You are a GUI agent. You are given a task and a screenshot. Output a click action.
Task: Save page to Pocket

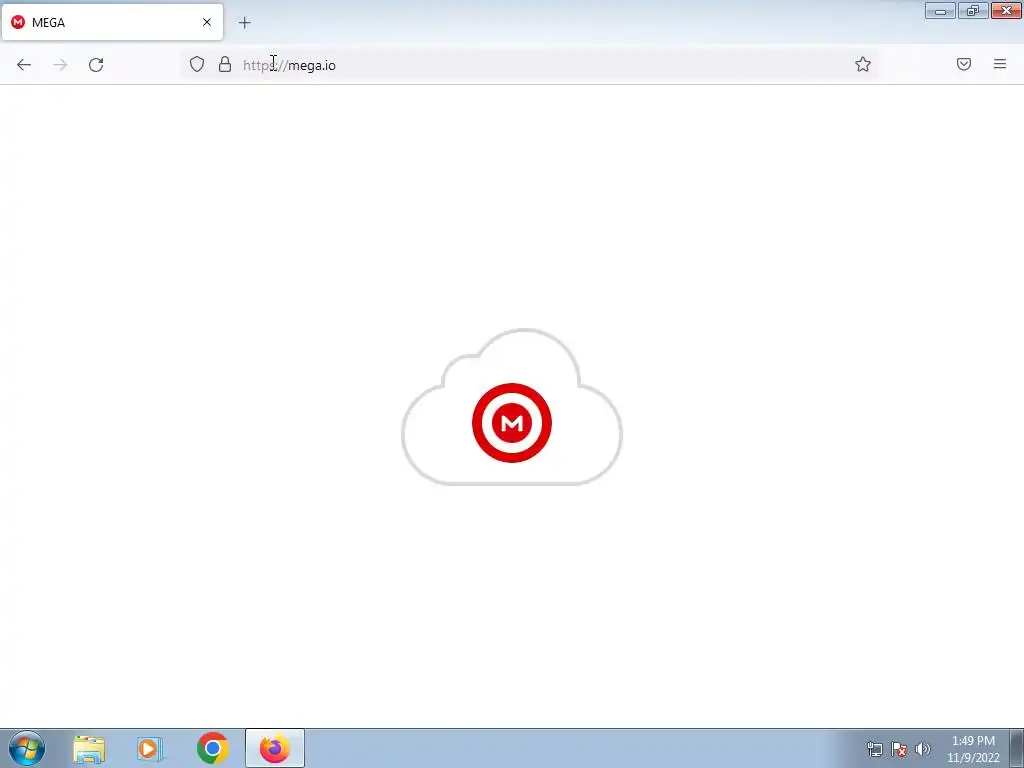(x=964, y=64)
